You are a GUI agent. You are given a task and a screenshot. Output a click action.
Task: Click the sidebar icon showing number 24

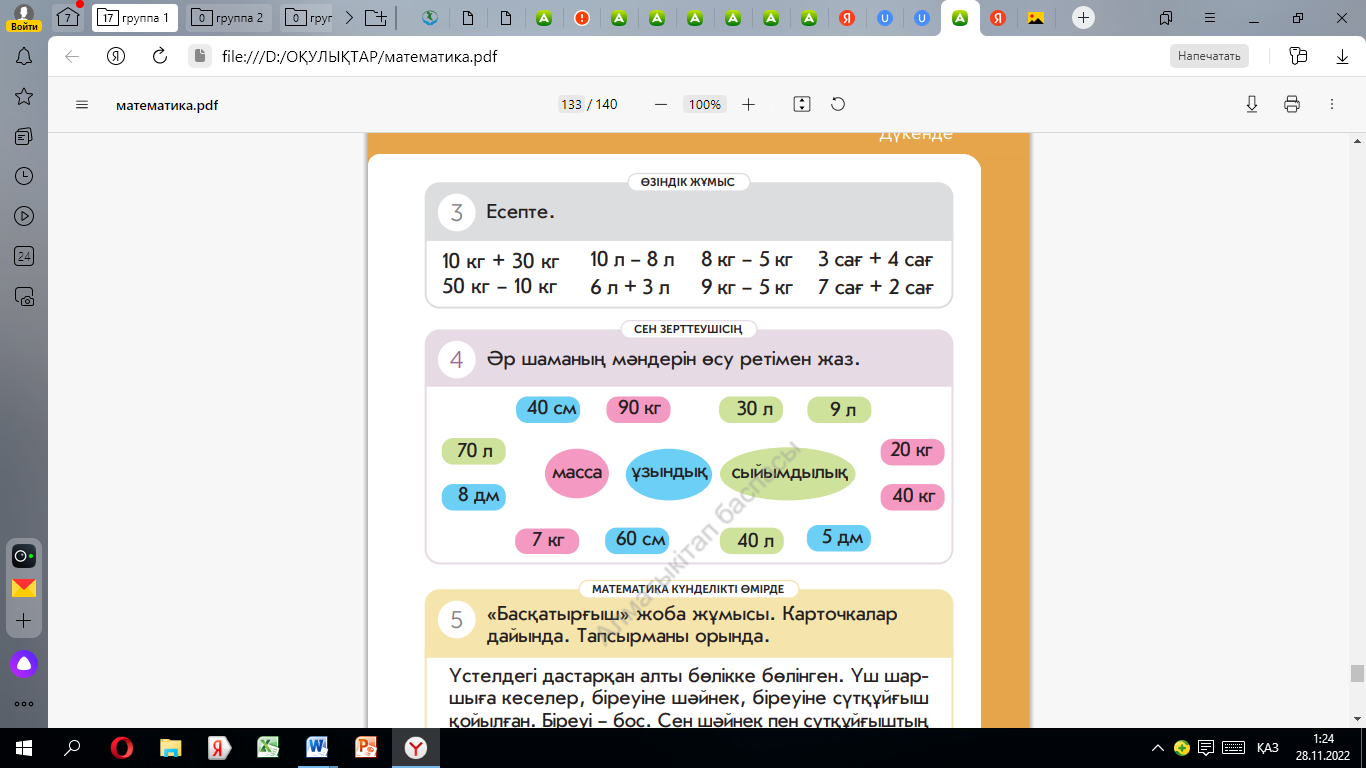(x=24, y=256)
